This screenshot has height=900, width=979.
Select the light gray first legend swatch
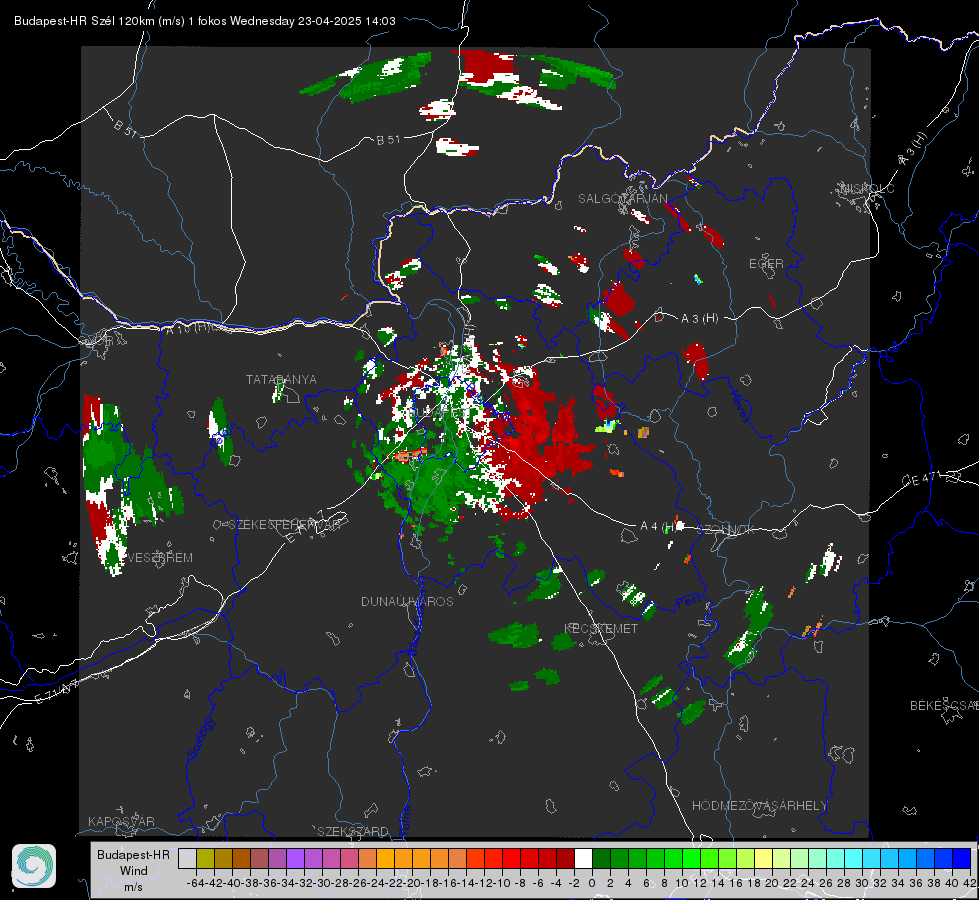(187, 859)
